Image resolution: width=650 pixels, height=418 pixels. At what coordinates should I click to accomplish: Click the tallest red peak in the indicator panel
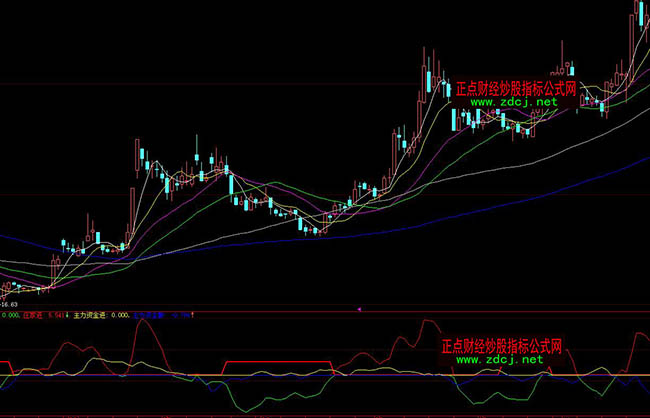coord(428,323)
